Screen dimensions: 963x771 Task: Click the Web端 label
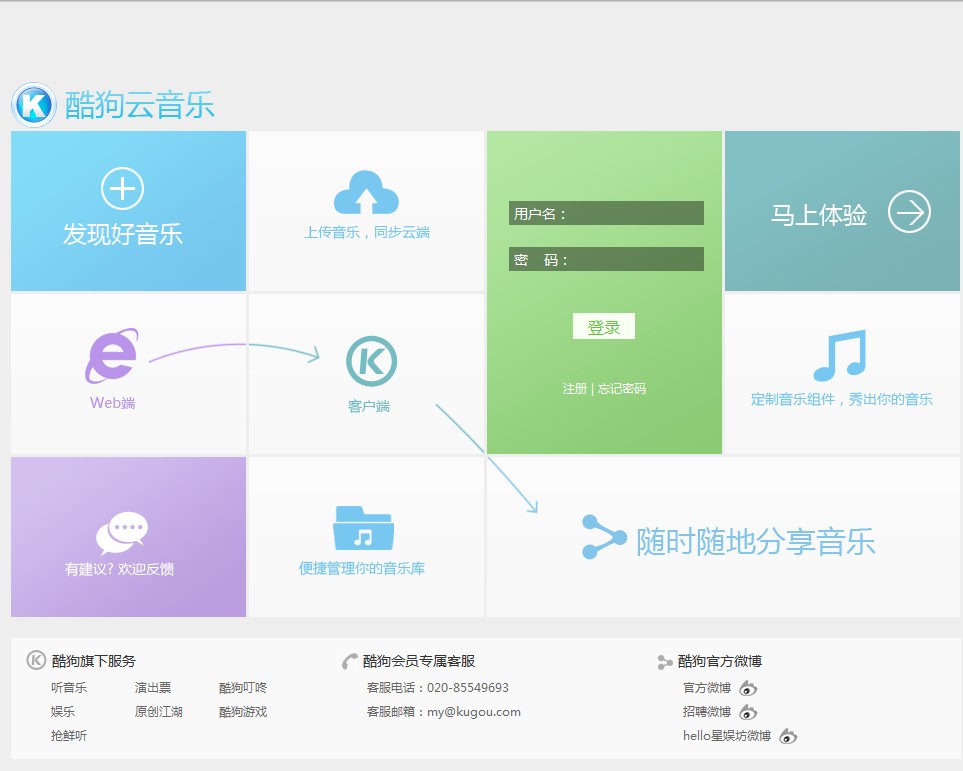click(112, 403)
